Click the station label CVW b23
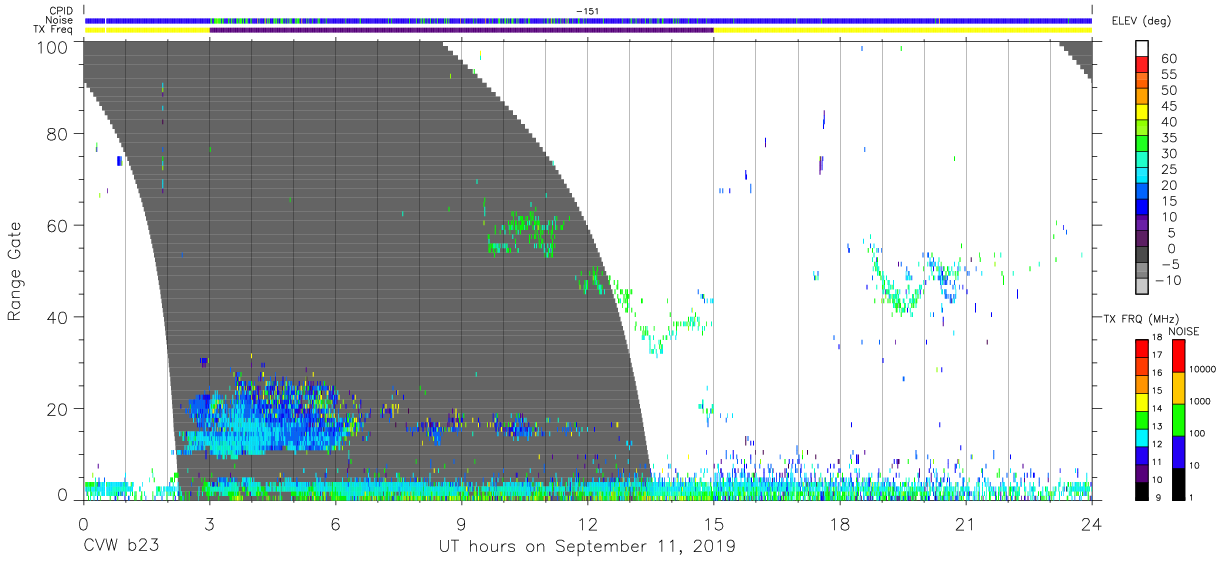Screen dimensions: 1228x567 (x=120, y=546)
